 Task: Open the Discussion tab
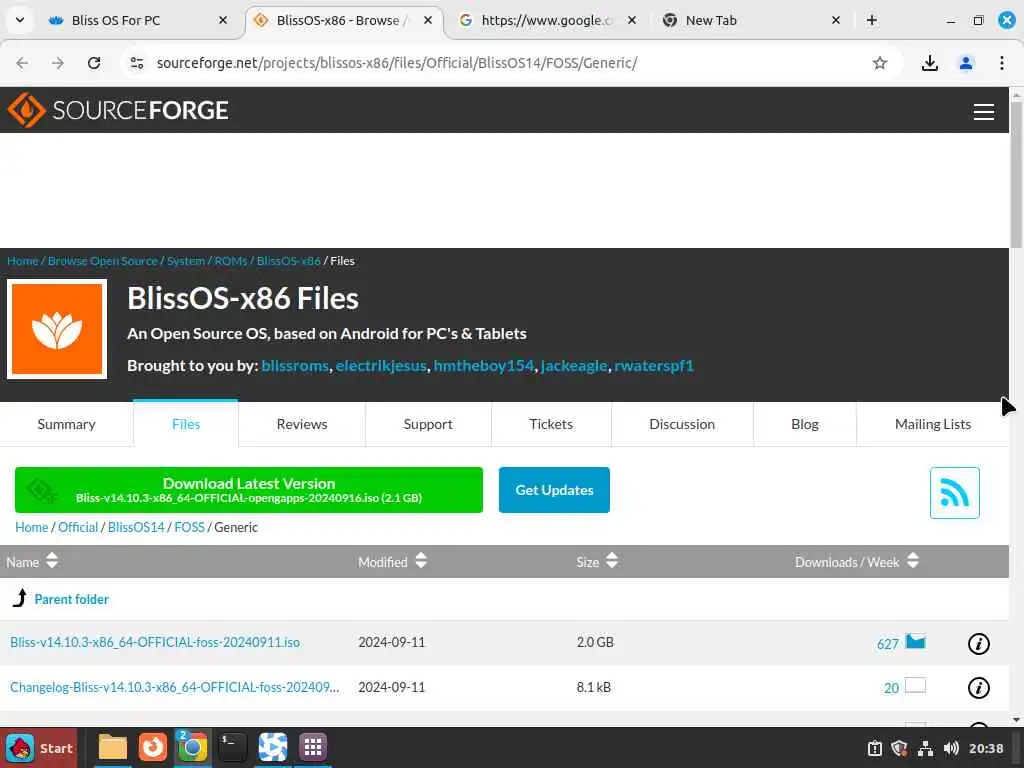tap(682, 424)
